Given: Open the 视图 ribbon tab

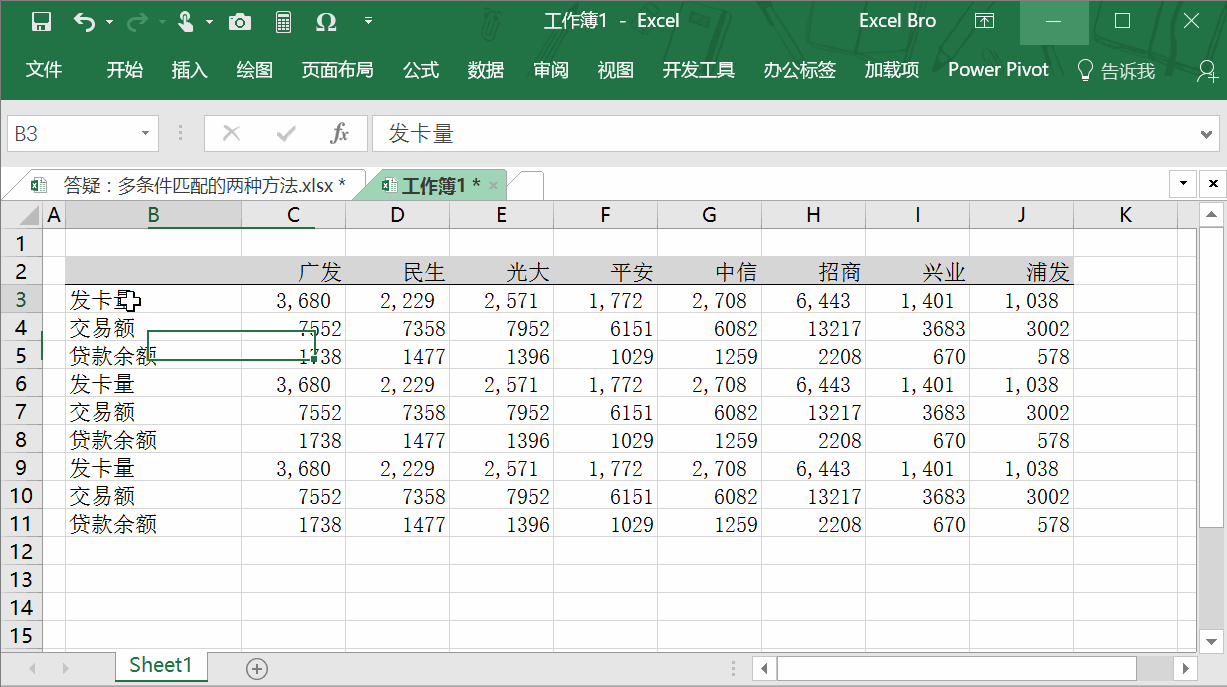Looking at the screenshot, I should [x=616, y=70].
